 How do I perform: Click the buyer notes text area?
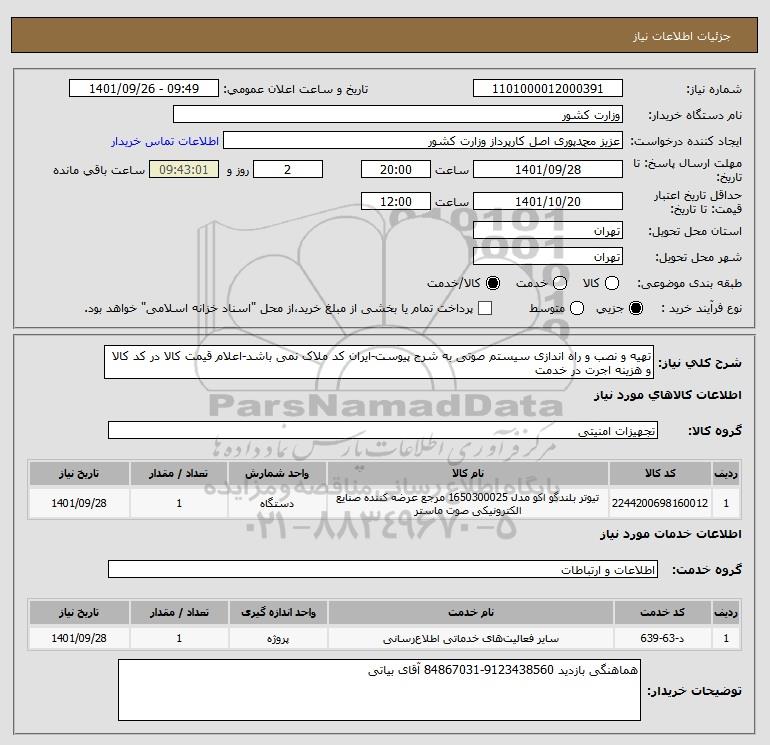tap(380, 690)
